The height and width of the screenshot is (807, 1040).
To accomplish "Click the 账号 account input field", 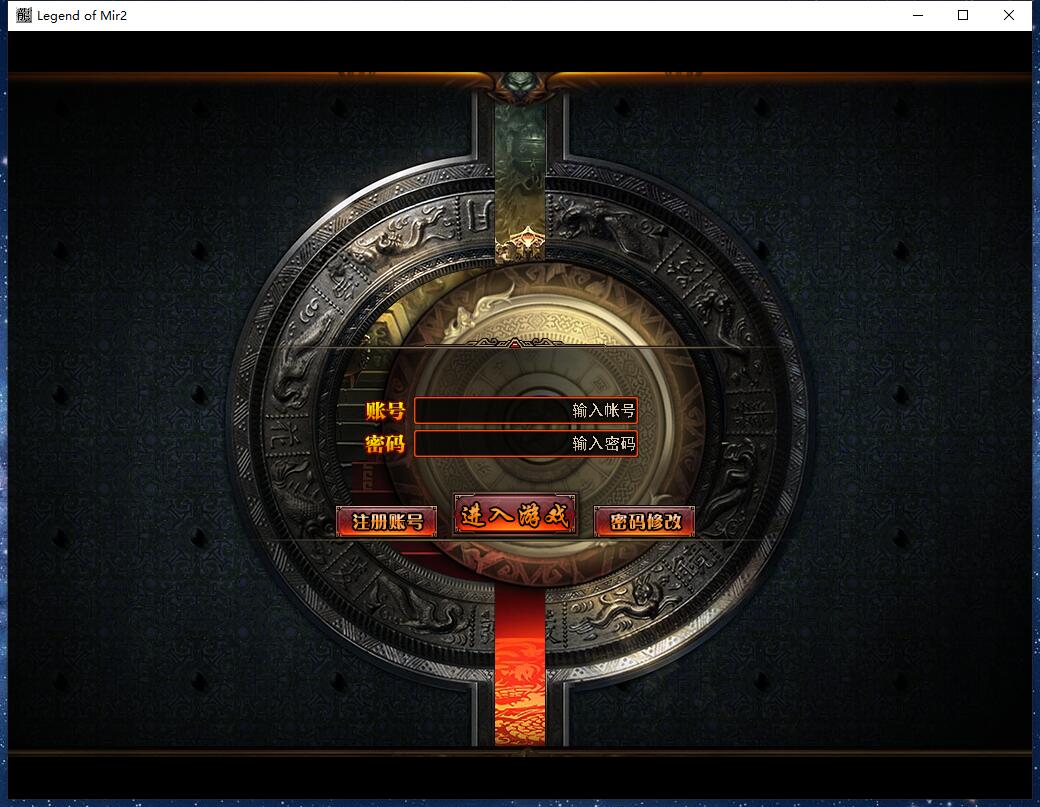I will [x=526, y=410].
